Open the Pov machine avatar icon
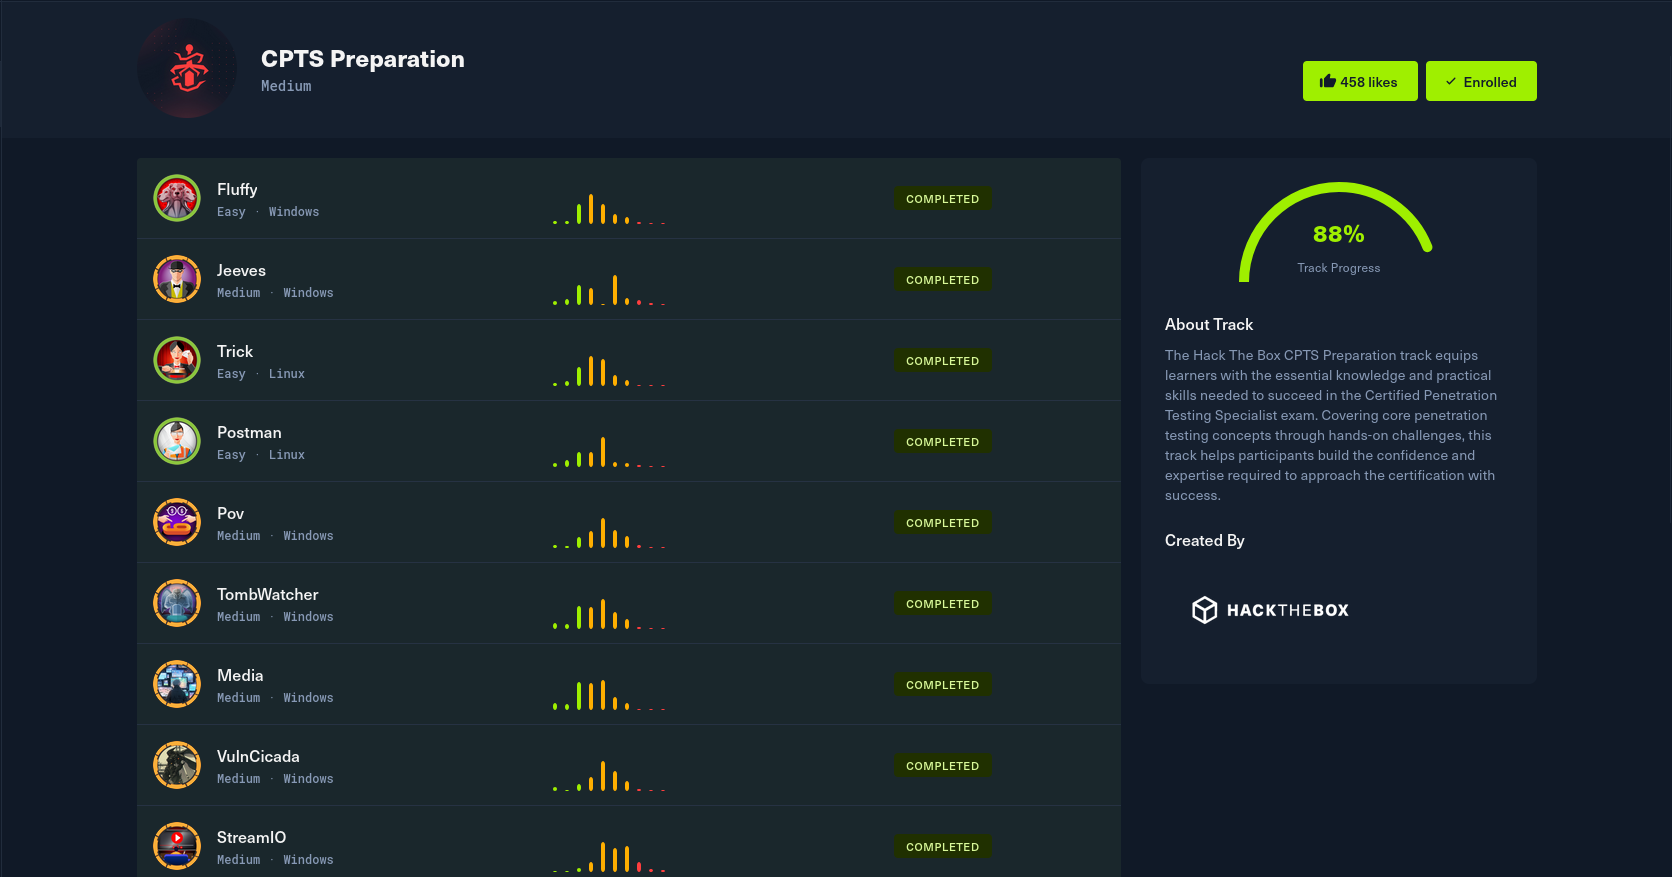This screenshot has height=877, width=1672. pyautogui.click(x=177, y=522)
